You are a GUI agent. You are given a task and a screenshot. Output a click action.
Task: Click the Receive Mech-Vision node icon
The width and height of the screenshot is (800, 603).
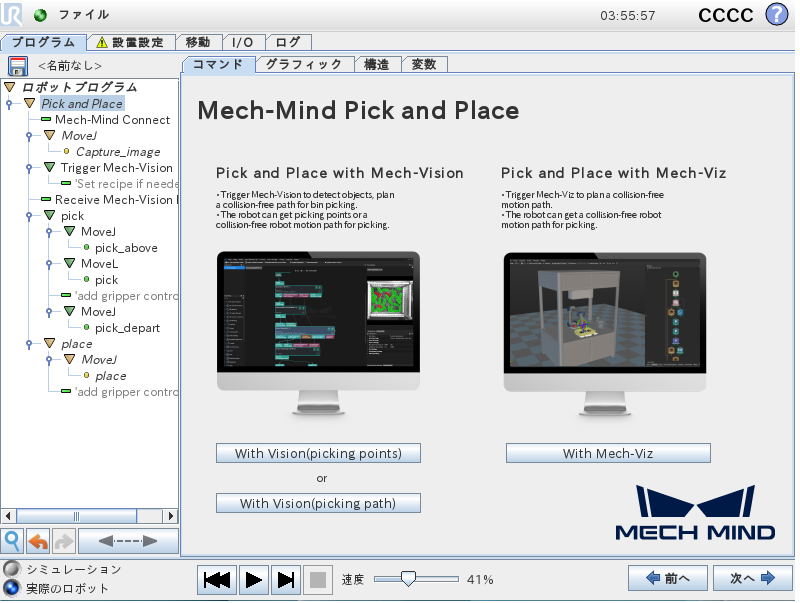point(46,199)
